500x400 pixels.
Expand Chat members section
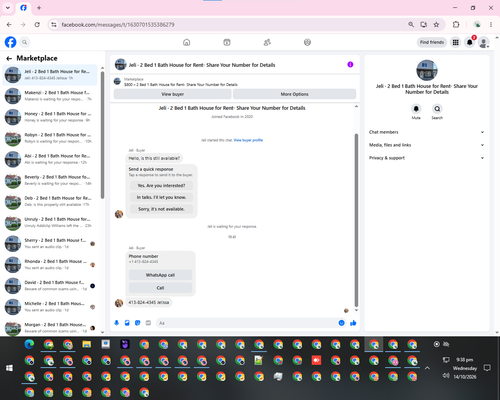(x=427, y=132)
